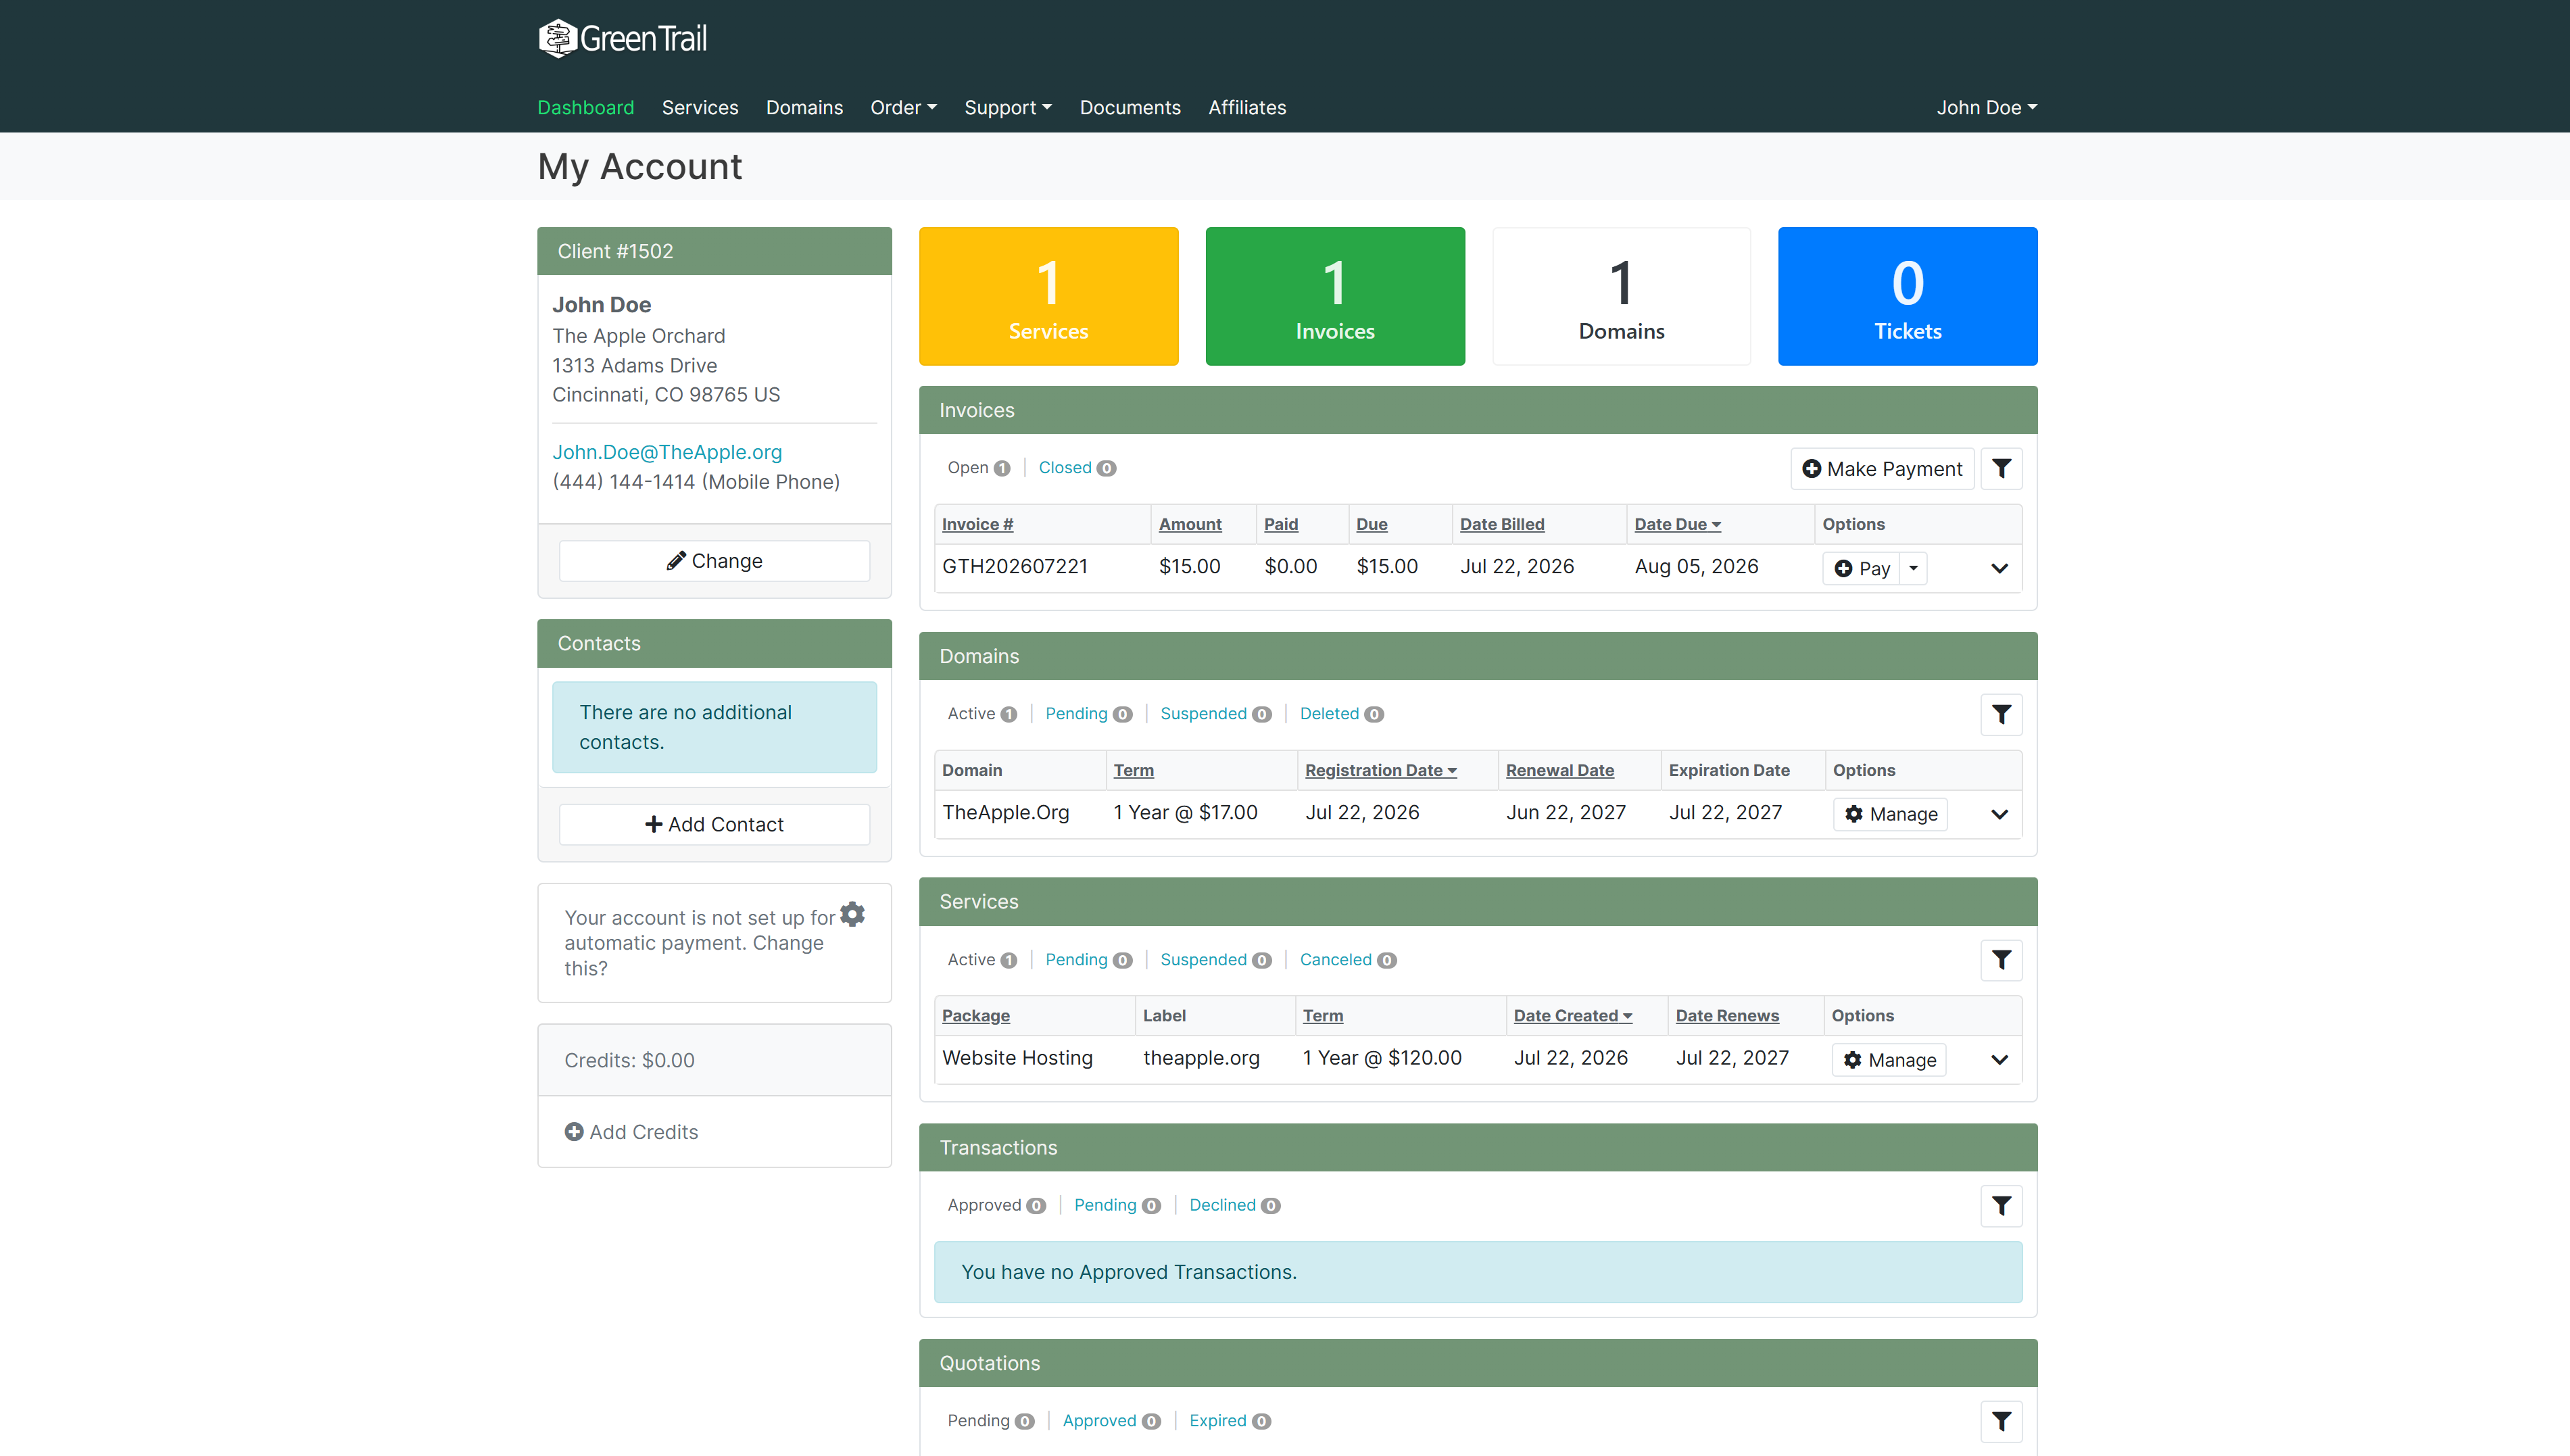Expand invoice GTH202607221 row details
The width and height of the screenshot is (2570, 1456).
[1999, 568]
